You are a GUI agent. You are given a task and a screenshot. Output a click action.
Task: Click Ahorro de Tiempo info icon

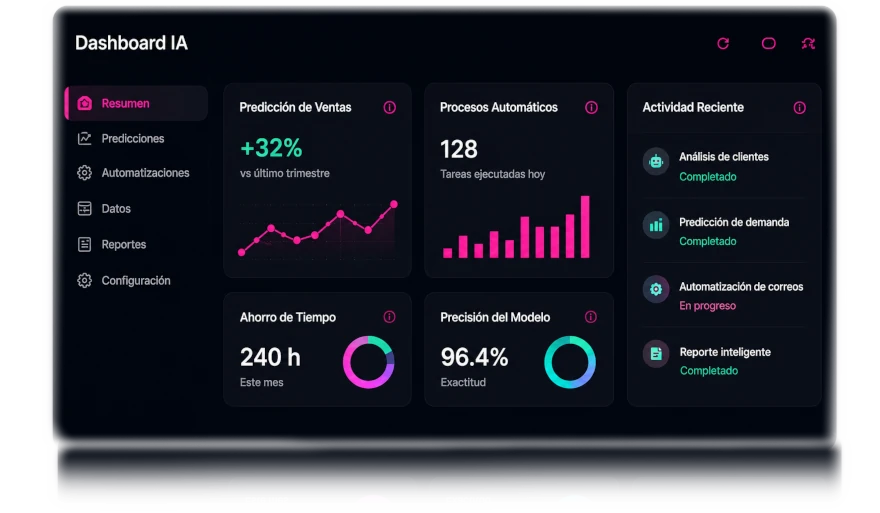(x=389, y=317)
